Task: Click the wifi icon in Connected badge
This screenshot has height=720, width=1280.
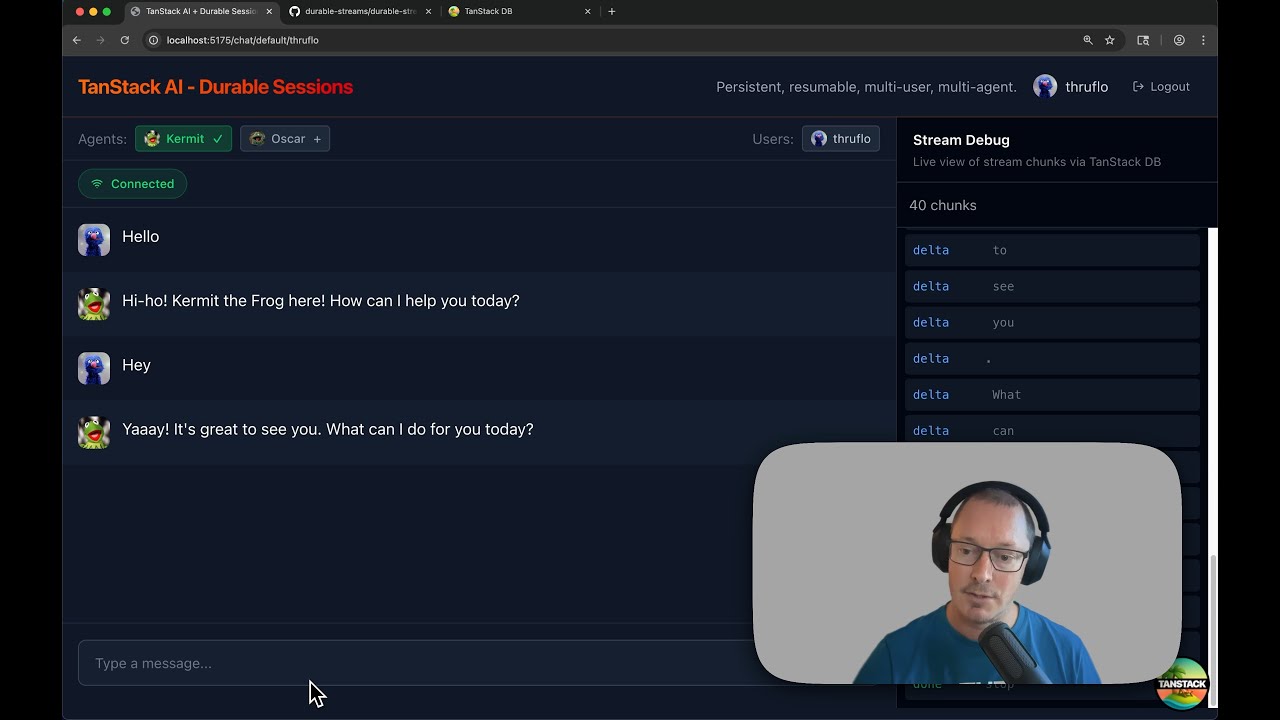Action: point(97,184)
